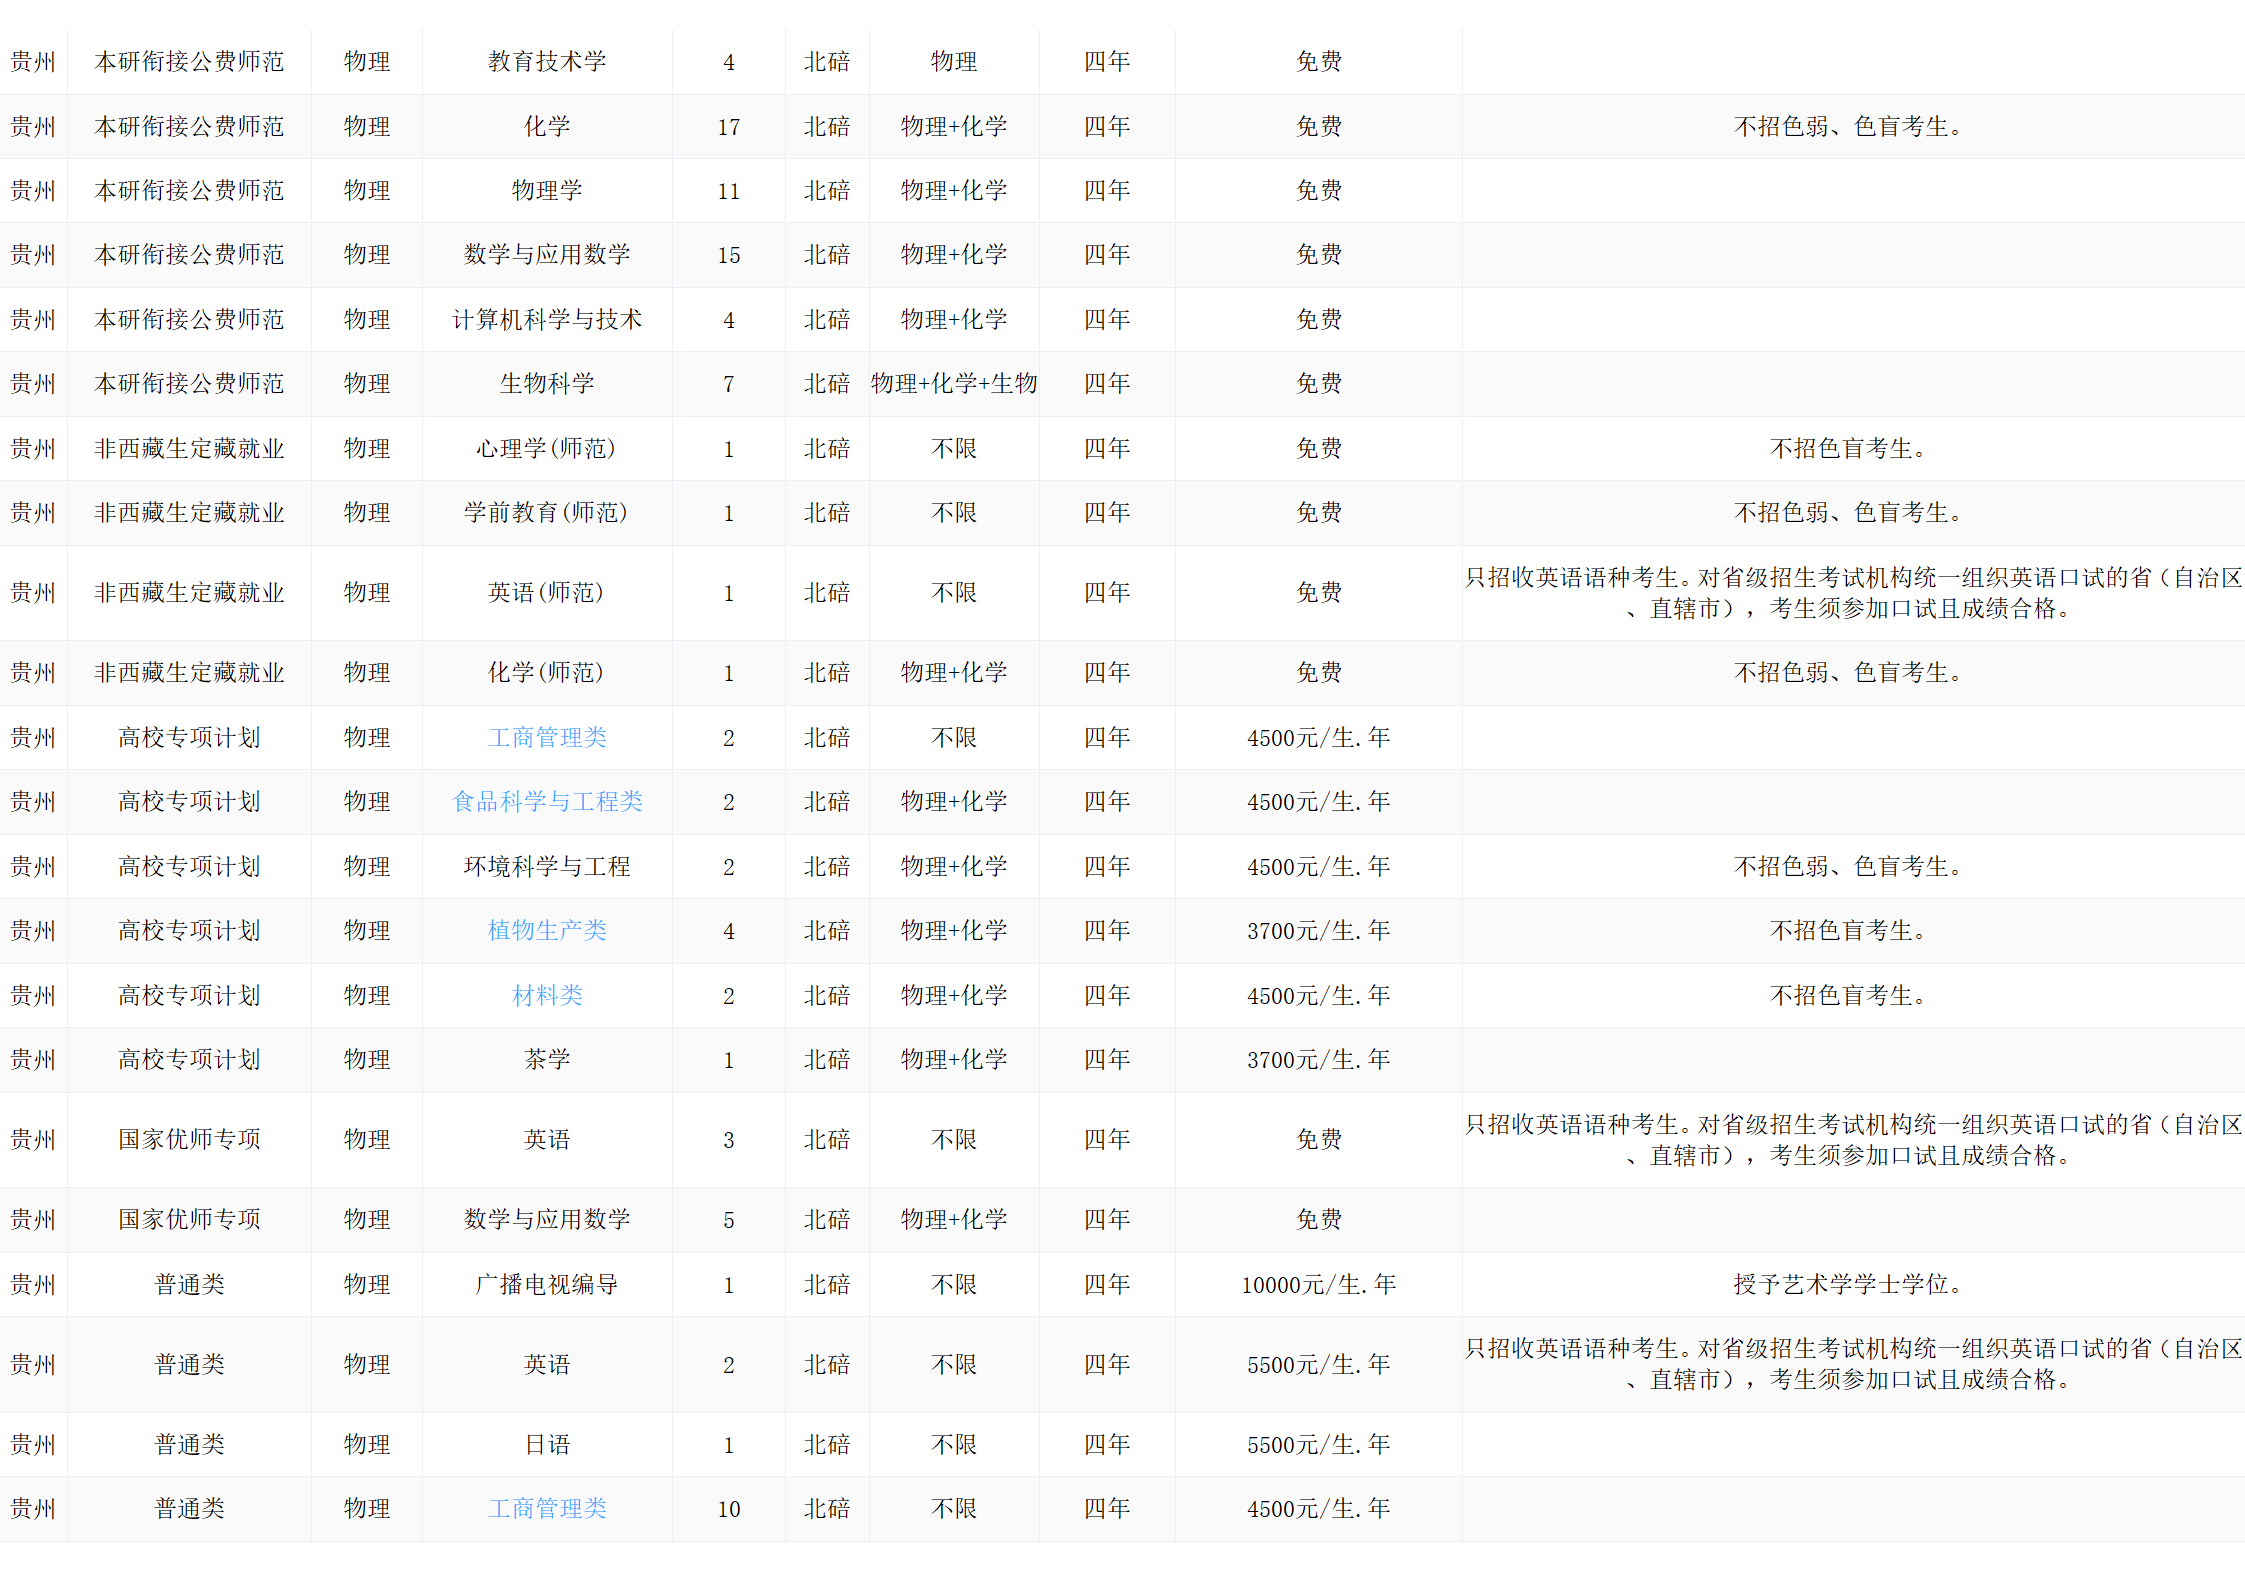
Task: Select the 日语 major cell
Action: click(547, 1445)
